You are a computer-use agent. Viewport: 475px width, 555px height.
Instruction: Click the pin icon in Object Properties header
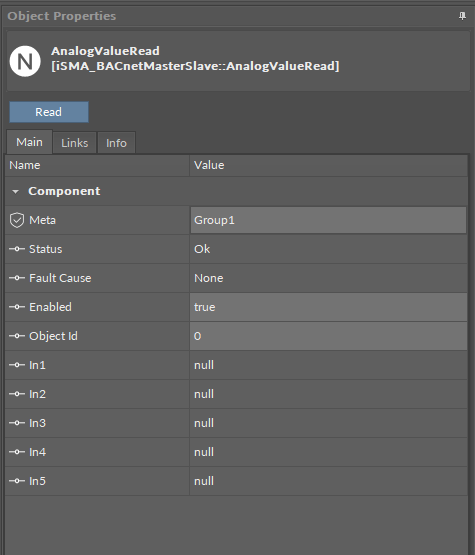[462, 16]
